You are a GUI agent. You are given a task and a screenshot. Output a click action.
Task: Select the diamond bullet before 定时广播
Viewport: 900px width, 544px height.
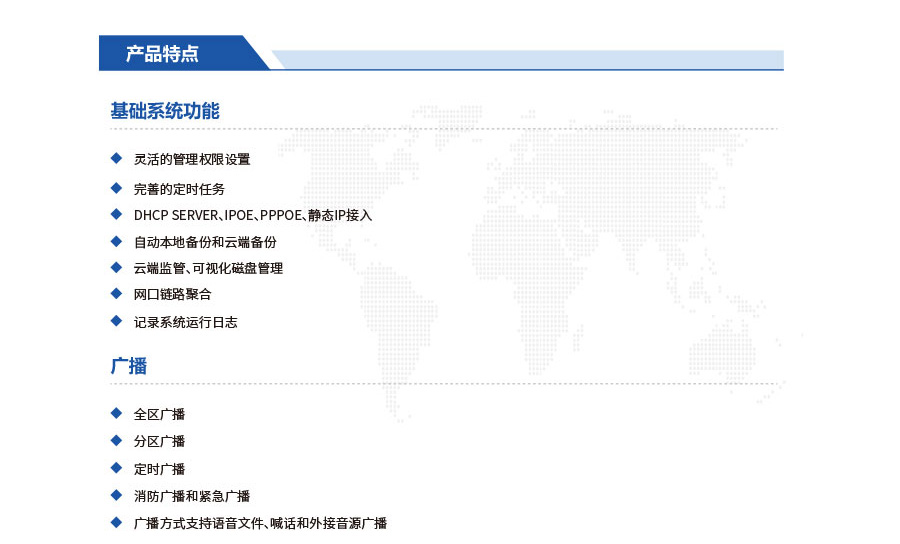pyautogui.click(x=116, y=468)
